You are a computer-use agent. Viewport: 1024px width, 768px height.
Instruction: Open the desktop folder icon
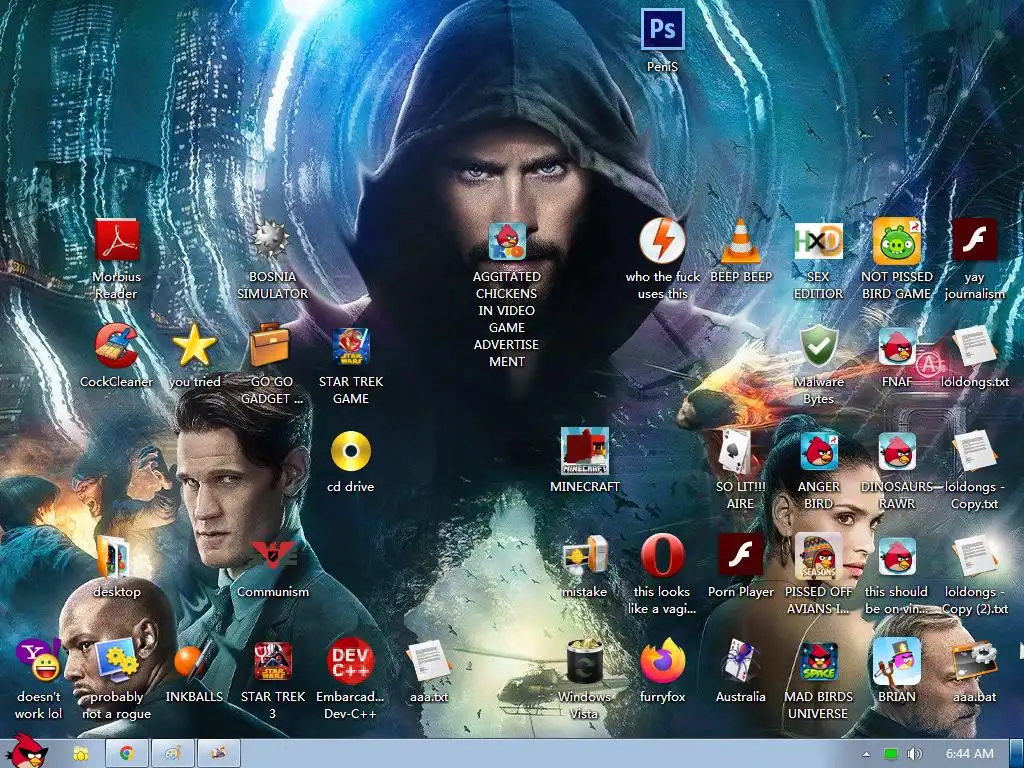(113, 556)
